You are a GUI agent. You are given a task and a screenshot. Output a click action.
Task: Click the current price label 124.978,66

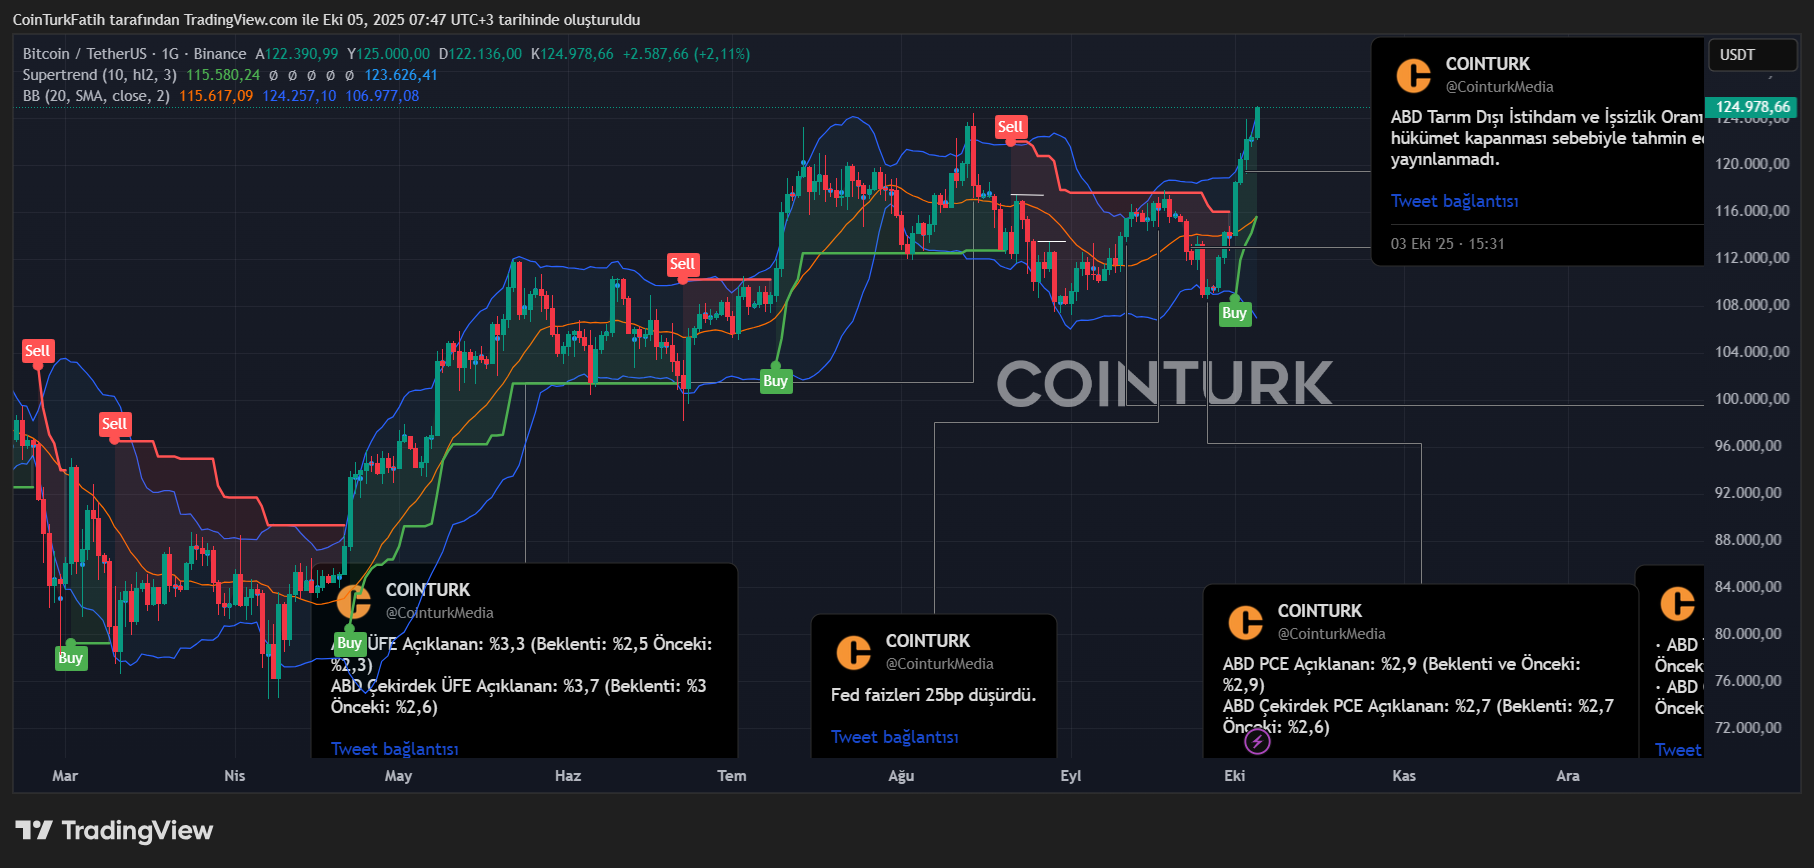coord(1753,107)
